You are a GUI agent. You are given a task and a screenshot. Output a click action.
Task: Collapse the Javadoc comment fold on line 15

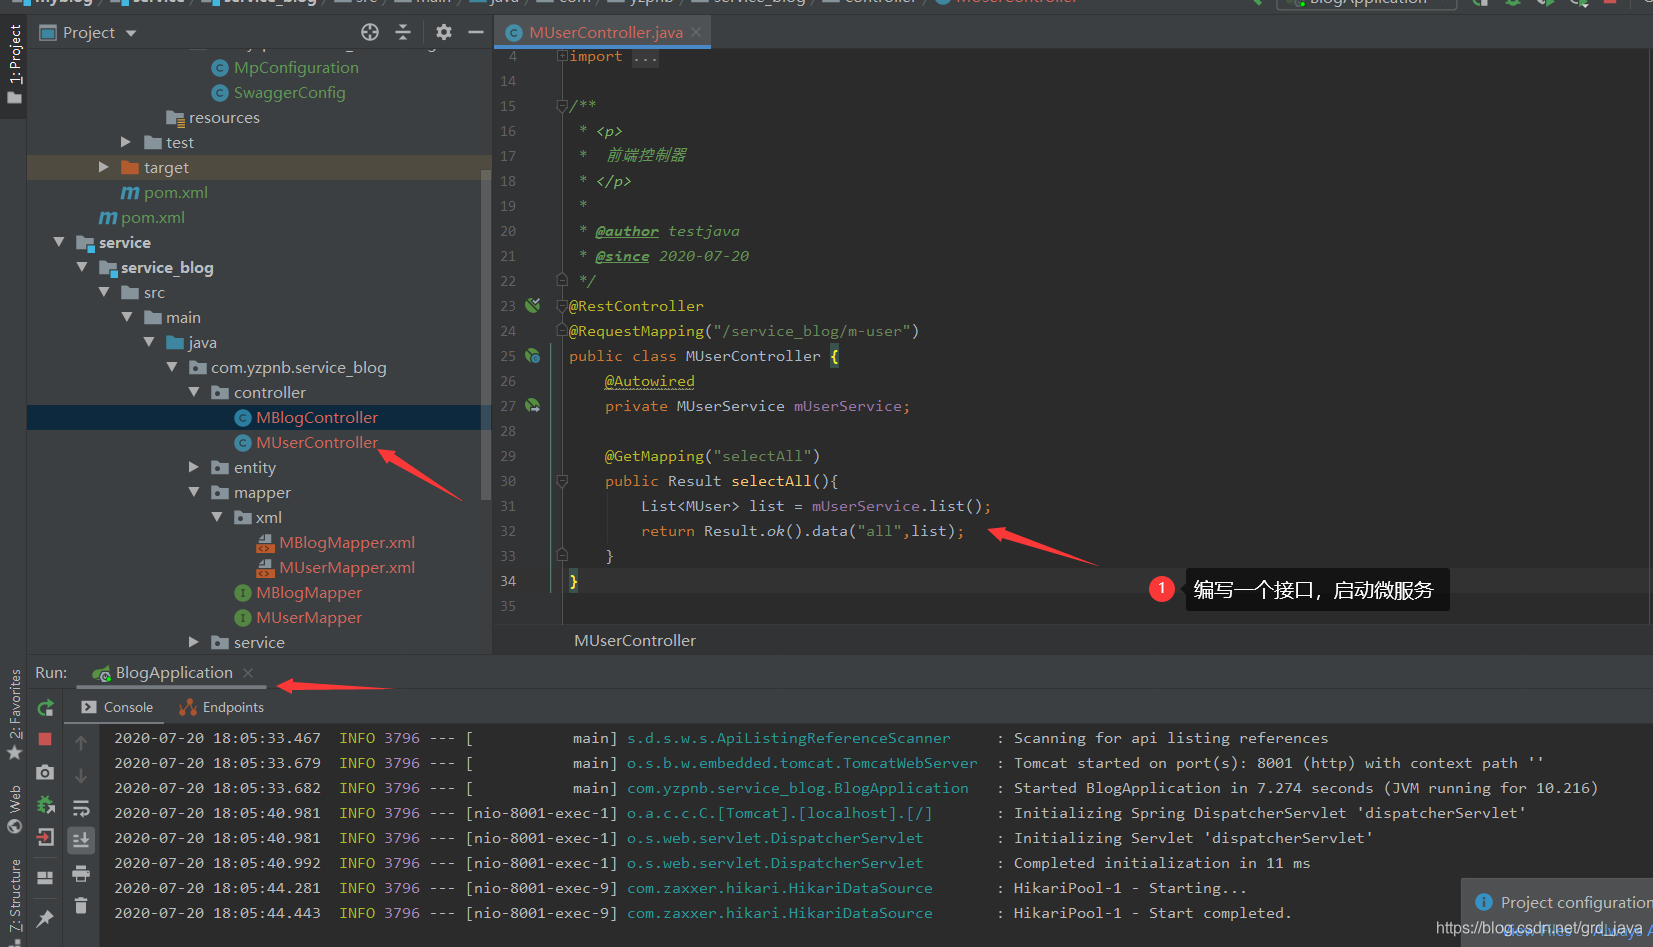[x=562, y=106]
